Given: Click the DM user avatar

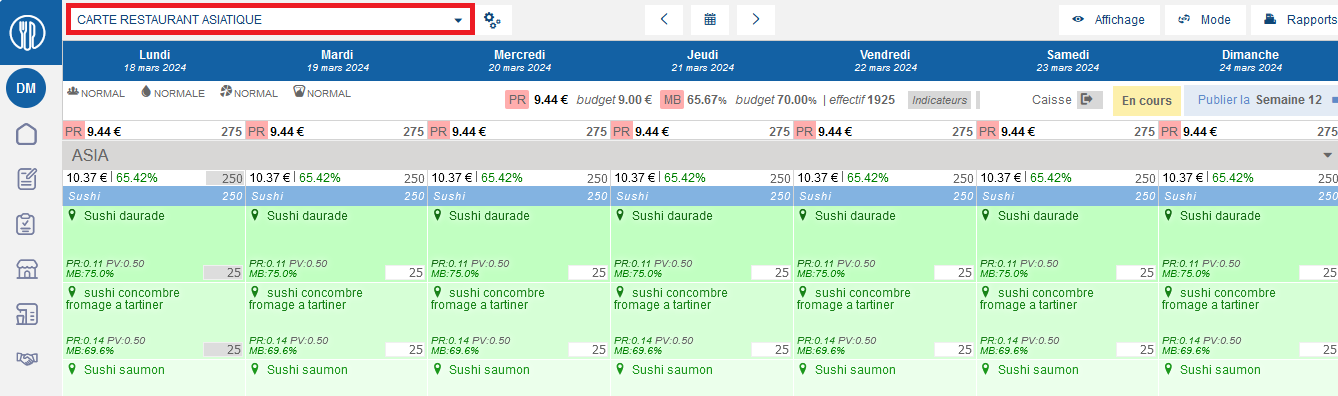Looking at the screenshot, I should click(x=27, y=88).
